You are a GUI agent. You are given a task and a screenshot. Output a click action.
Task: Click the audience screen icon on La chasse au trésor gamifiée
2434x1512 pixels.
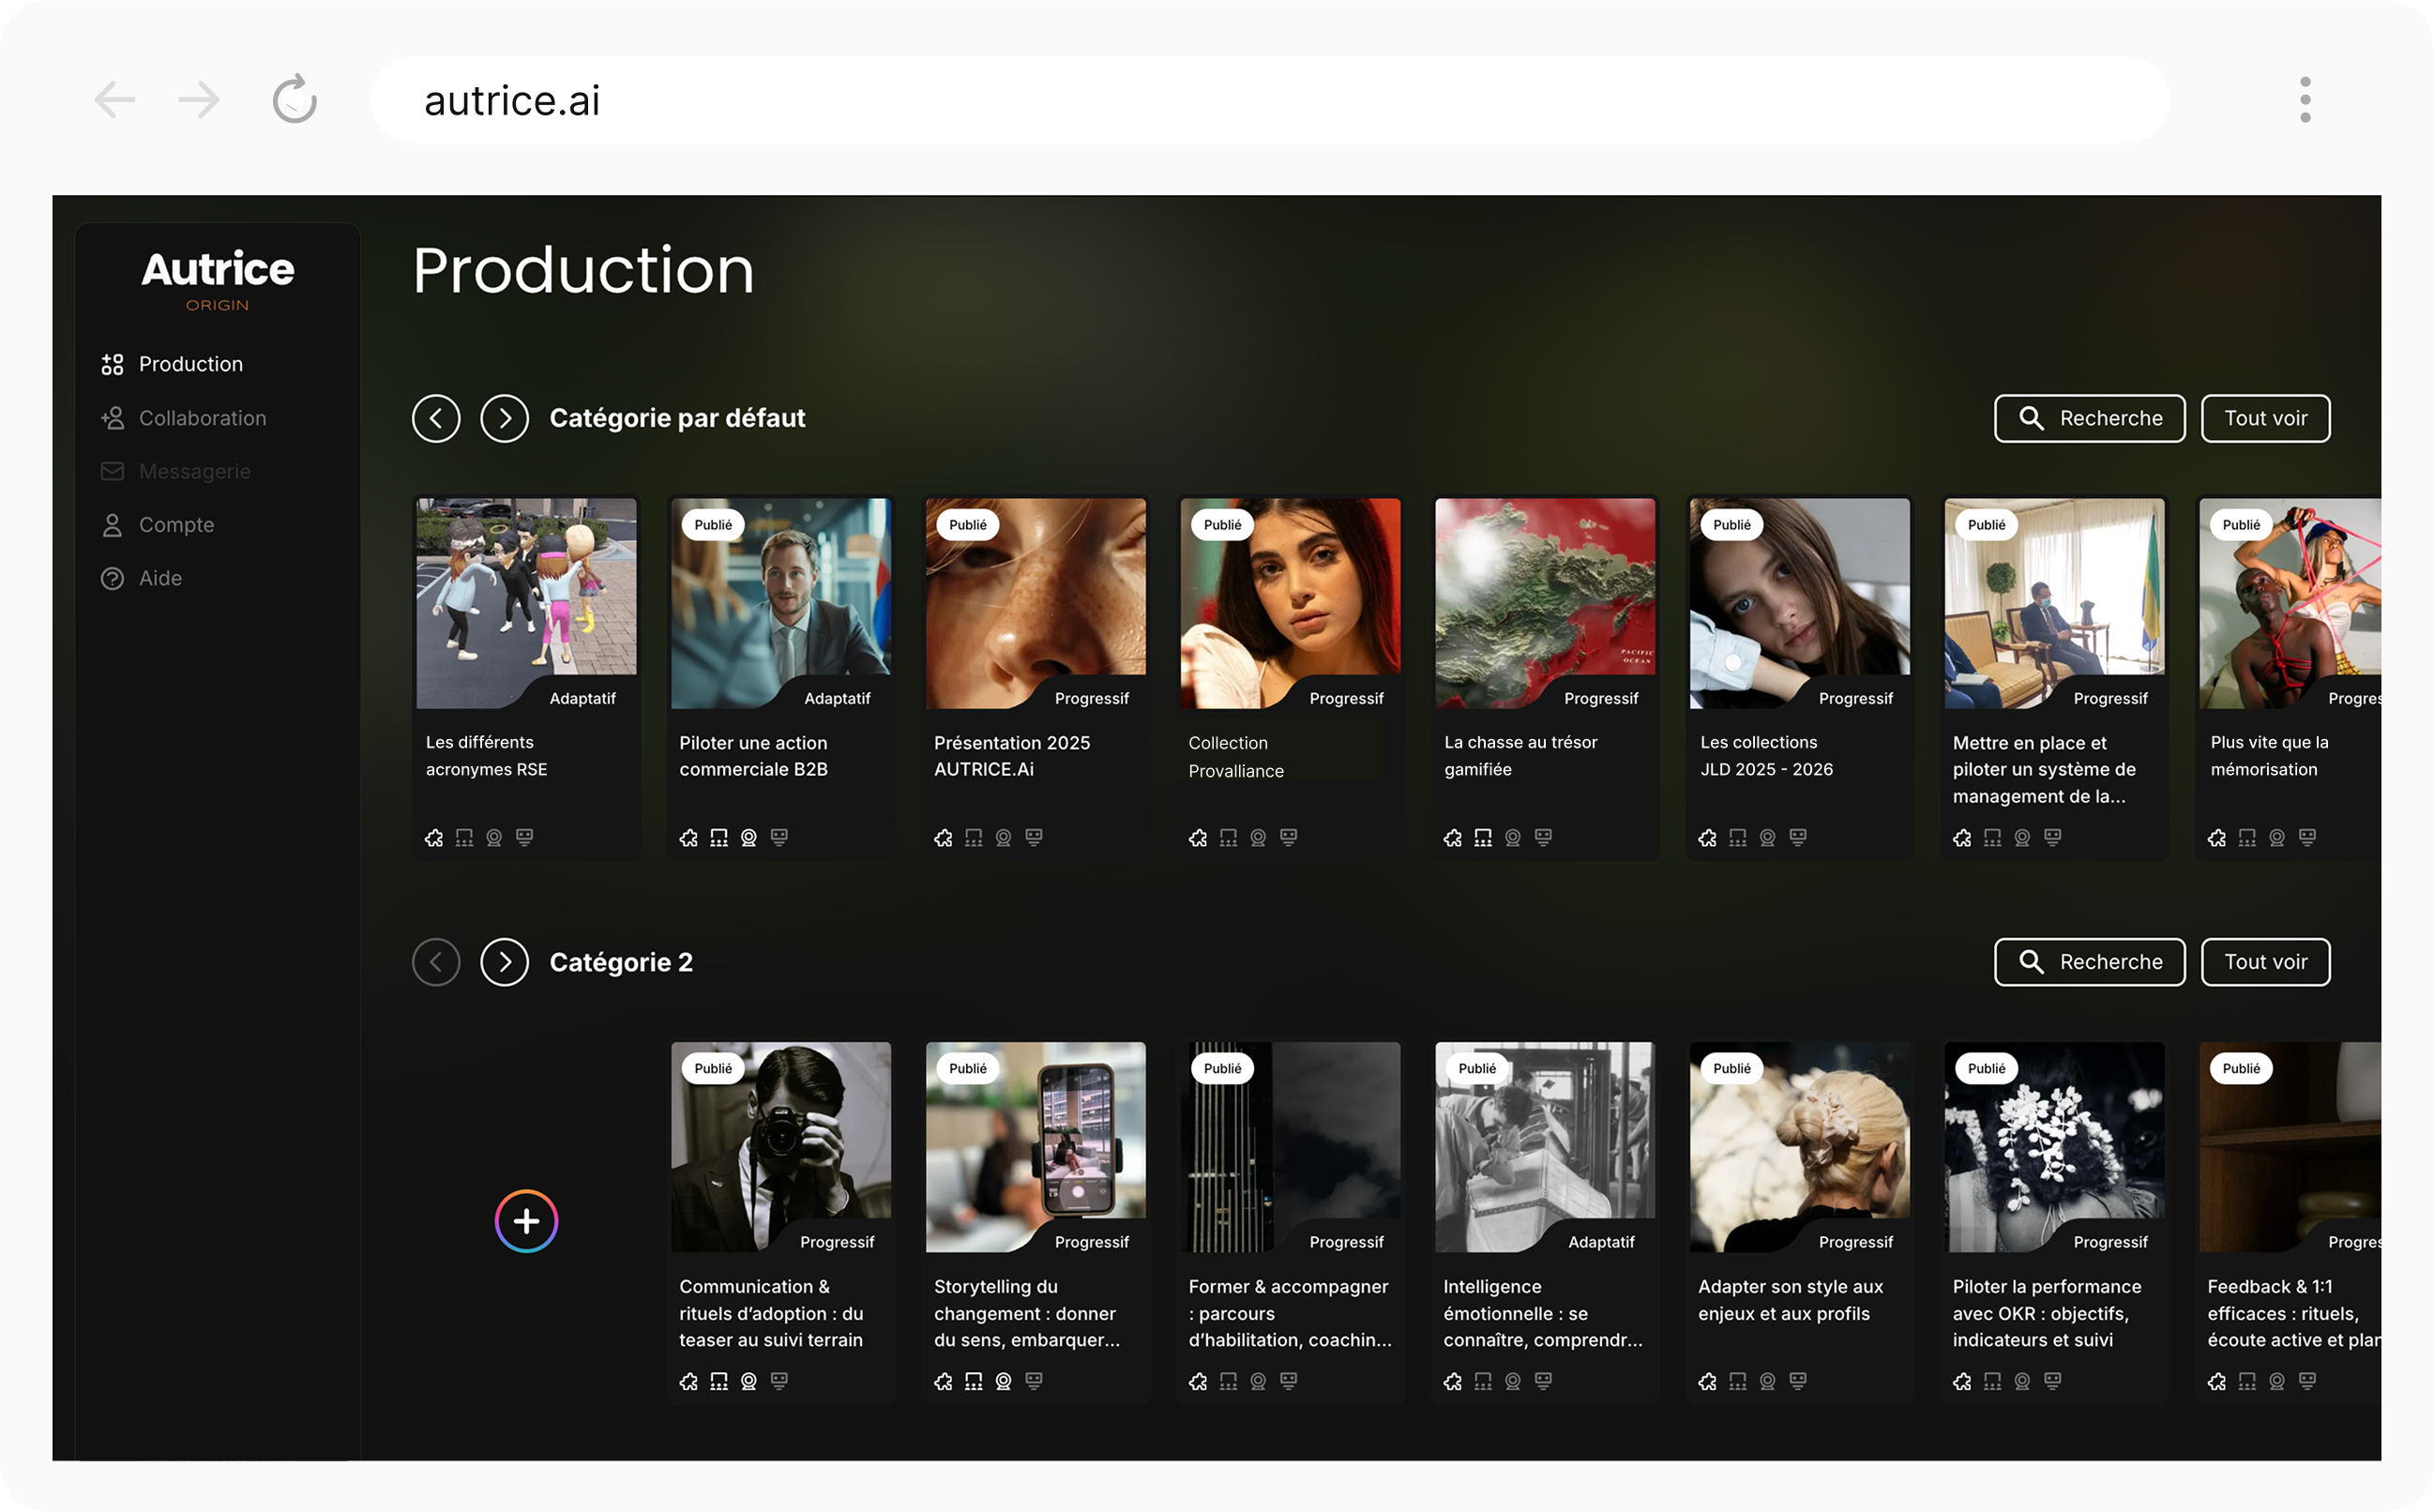[1483, 838]
